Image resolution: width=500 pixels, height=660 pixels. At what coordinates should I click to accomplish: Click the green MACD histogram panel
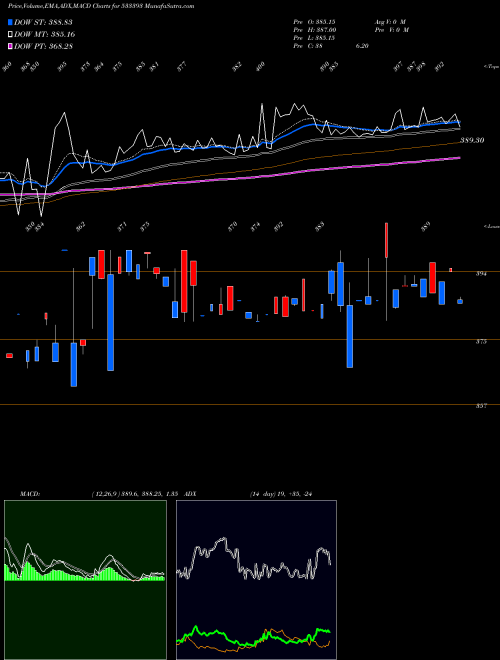[x=85, y=580]
